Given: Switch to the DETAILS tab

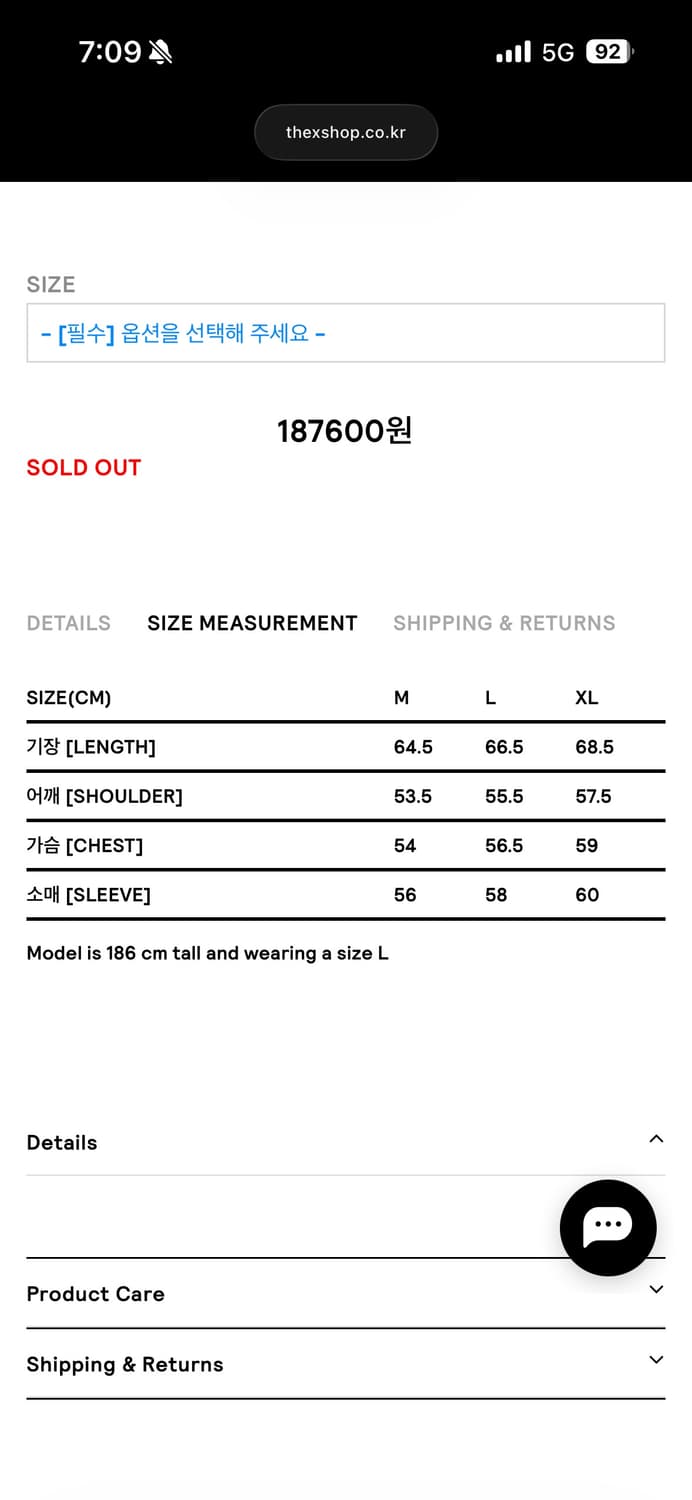Looking at the screenshot, I should pyautogui.click(x=68, y=623).
